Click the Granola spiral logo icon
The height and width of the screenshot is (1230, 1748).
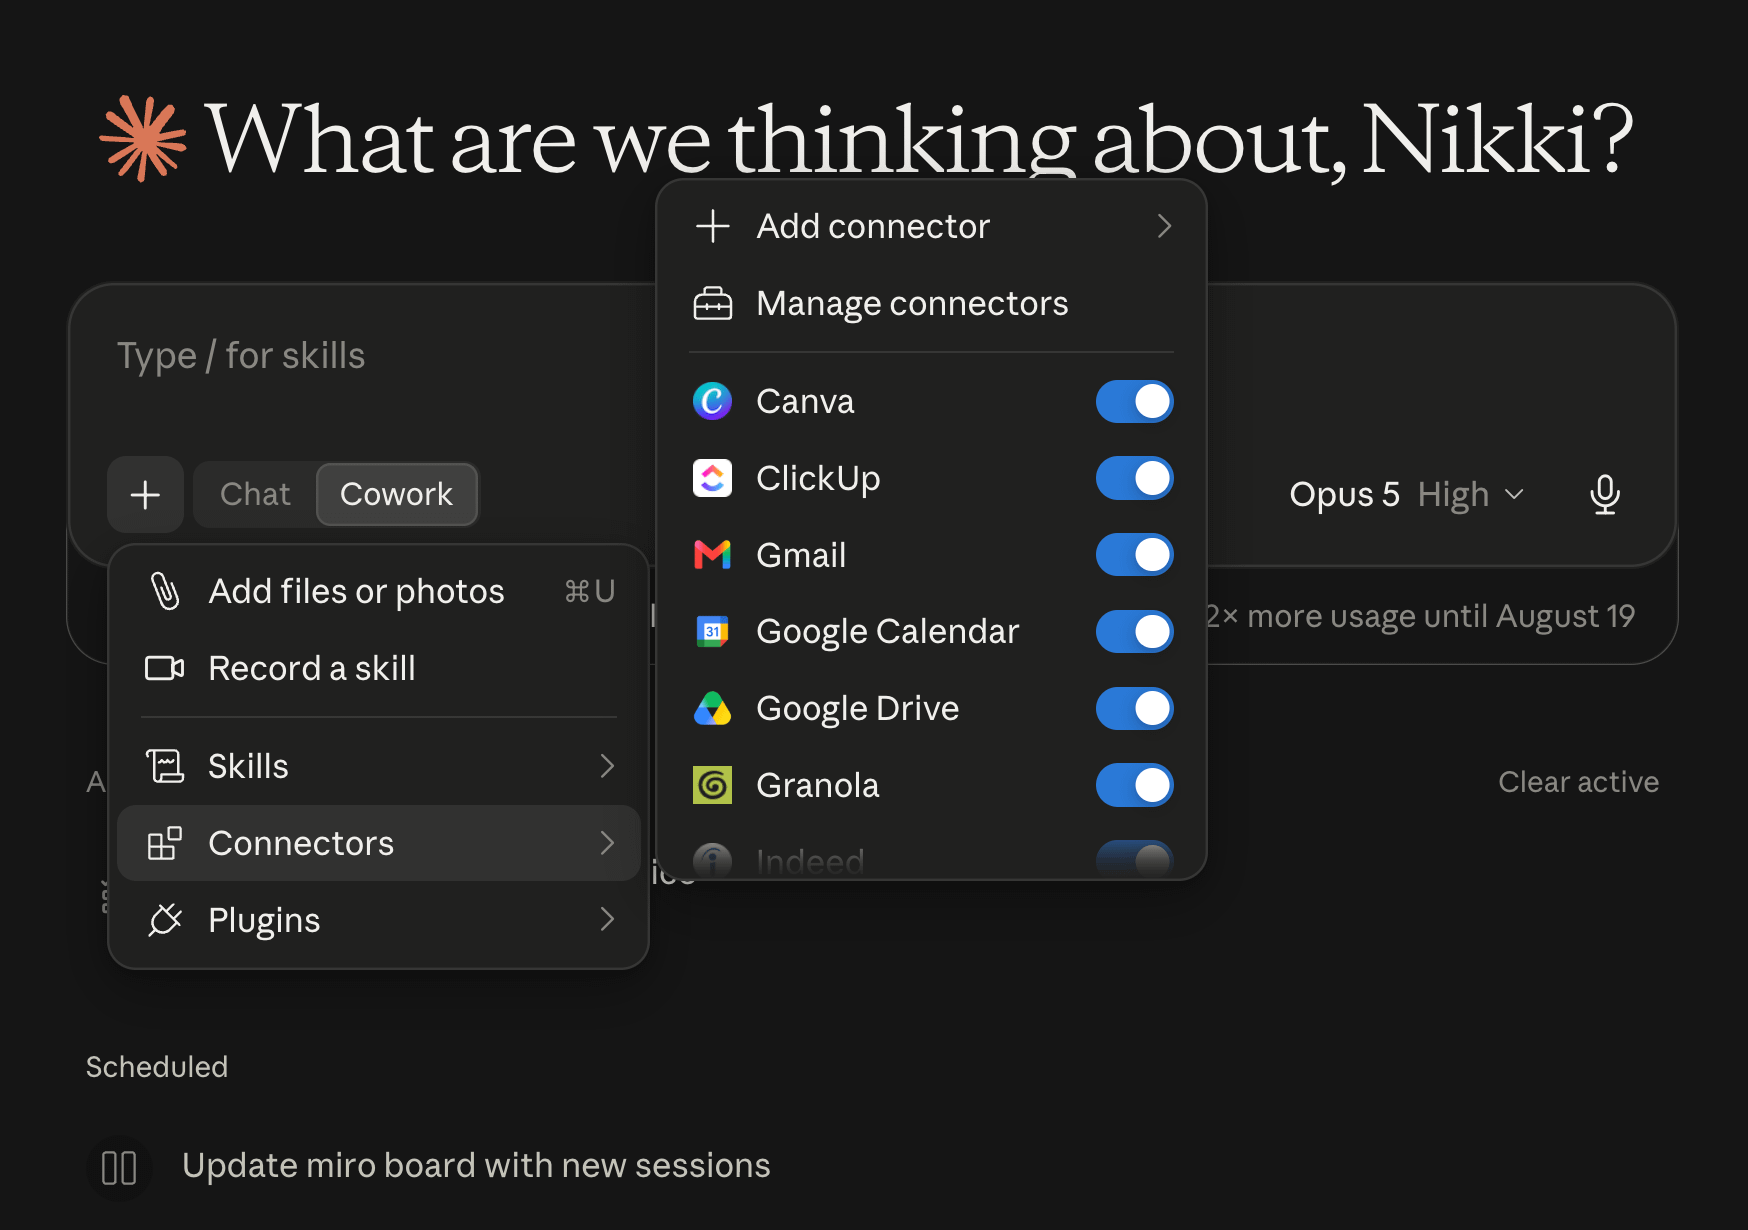click(x=713, y=785)
